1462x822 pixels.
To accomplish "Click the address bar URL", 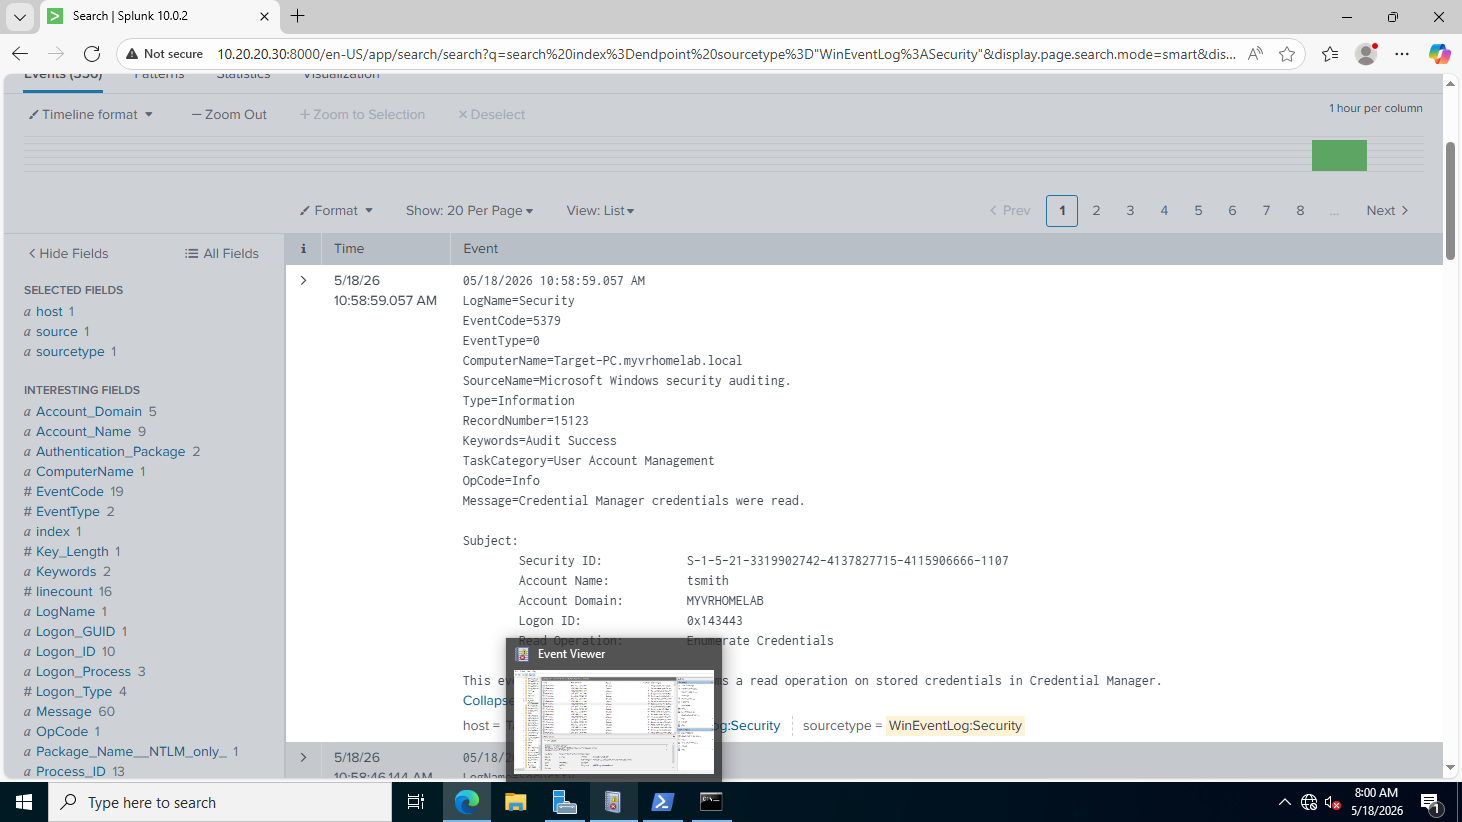I will pos(726,54).
